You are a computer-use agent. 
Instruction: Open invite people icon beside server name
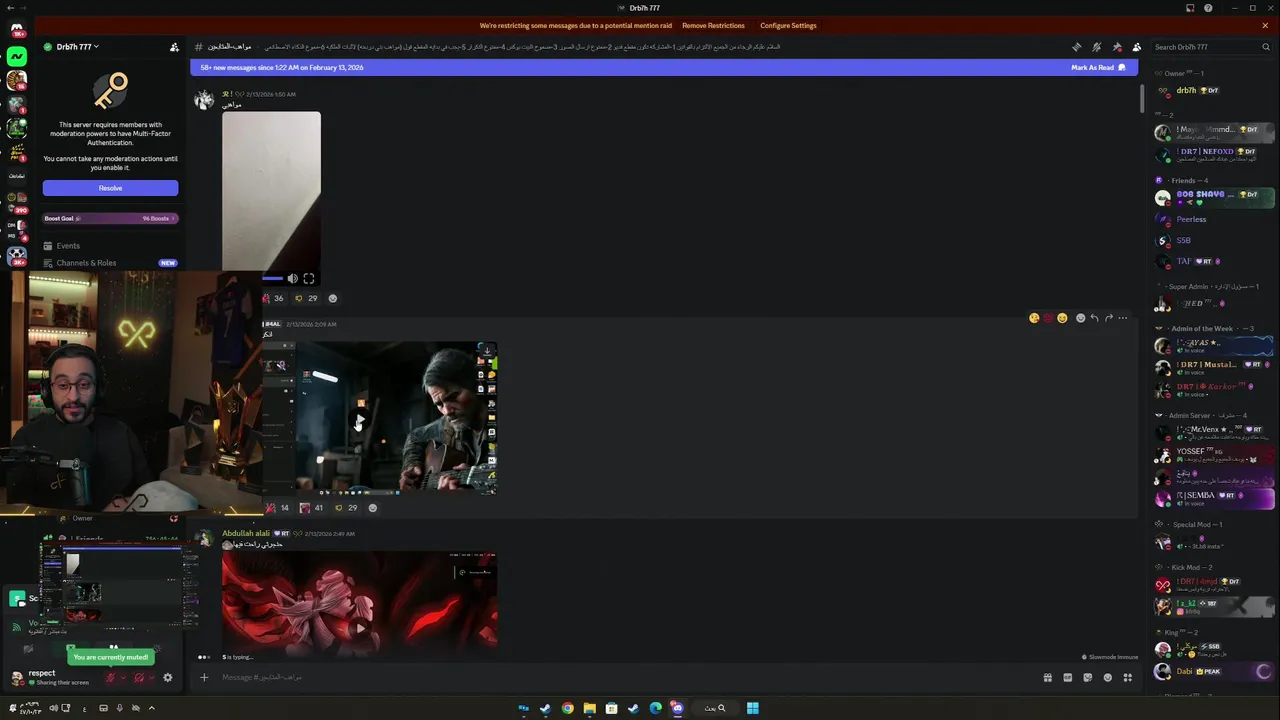click(x=174, y=47)
